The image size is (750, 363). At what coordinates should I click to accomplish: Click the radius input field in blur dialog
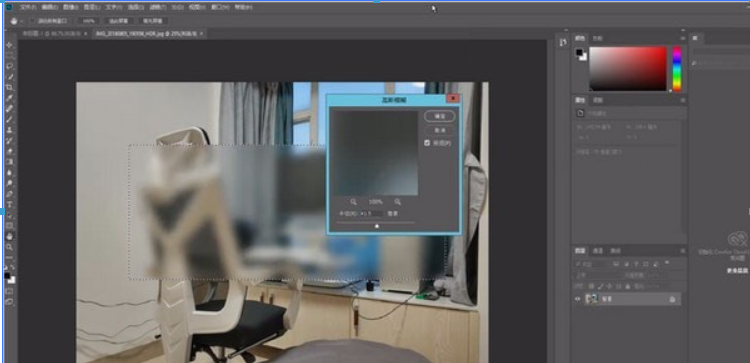(x=371, y=214)
